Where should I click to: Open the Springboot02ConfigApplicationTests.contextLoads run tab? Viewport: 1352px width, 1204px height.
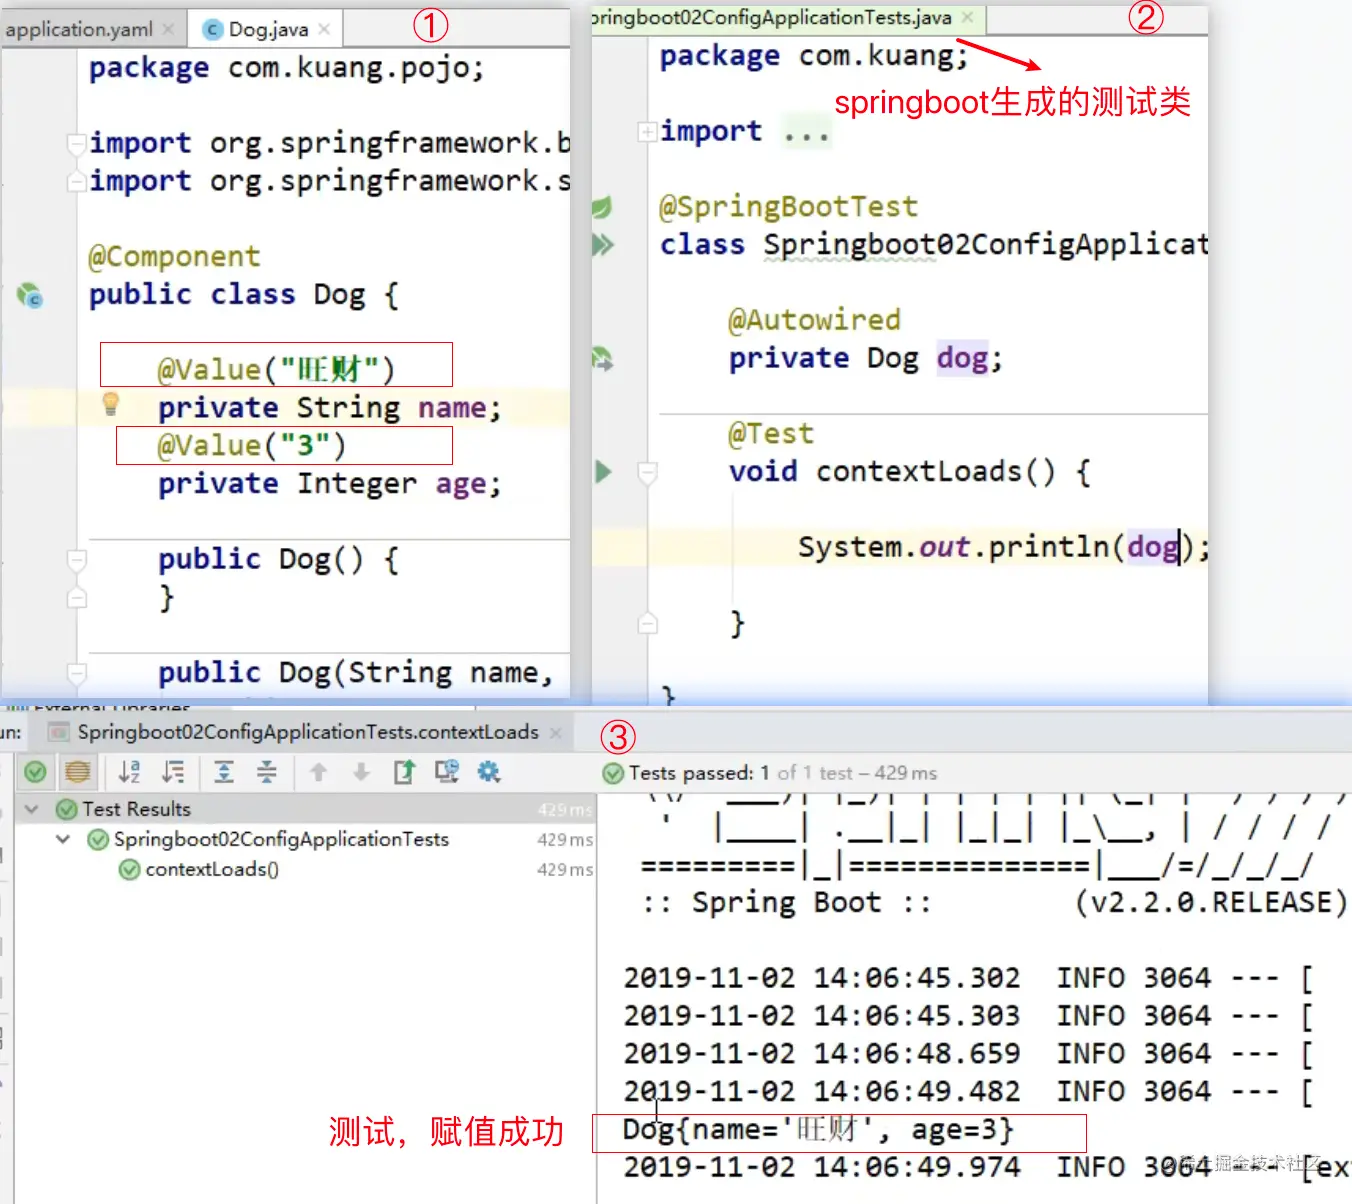(308, 732)
